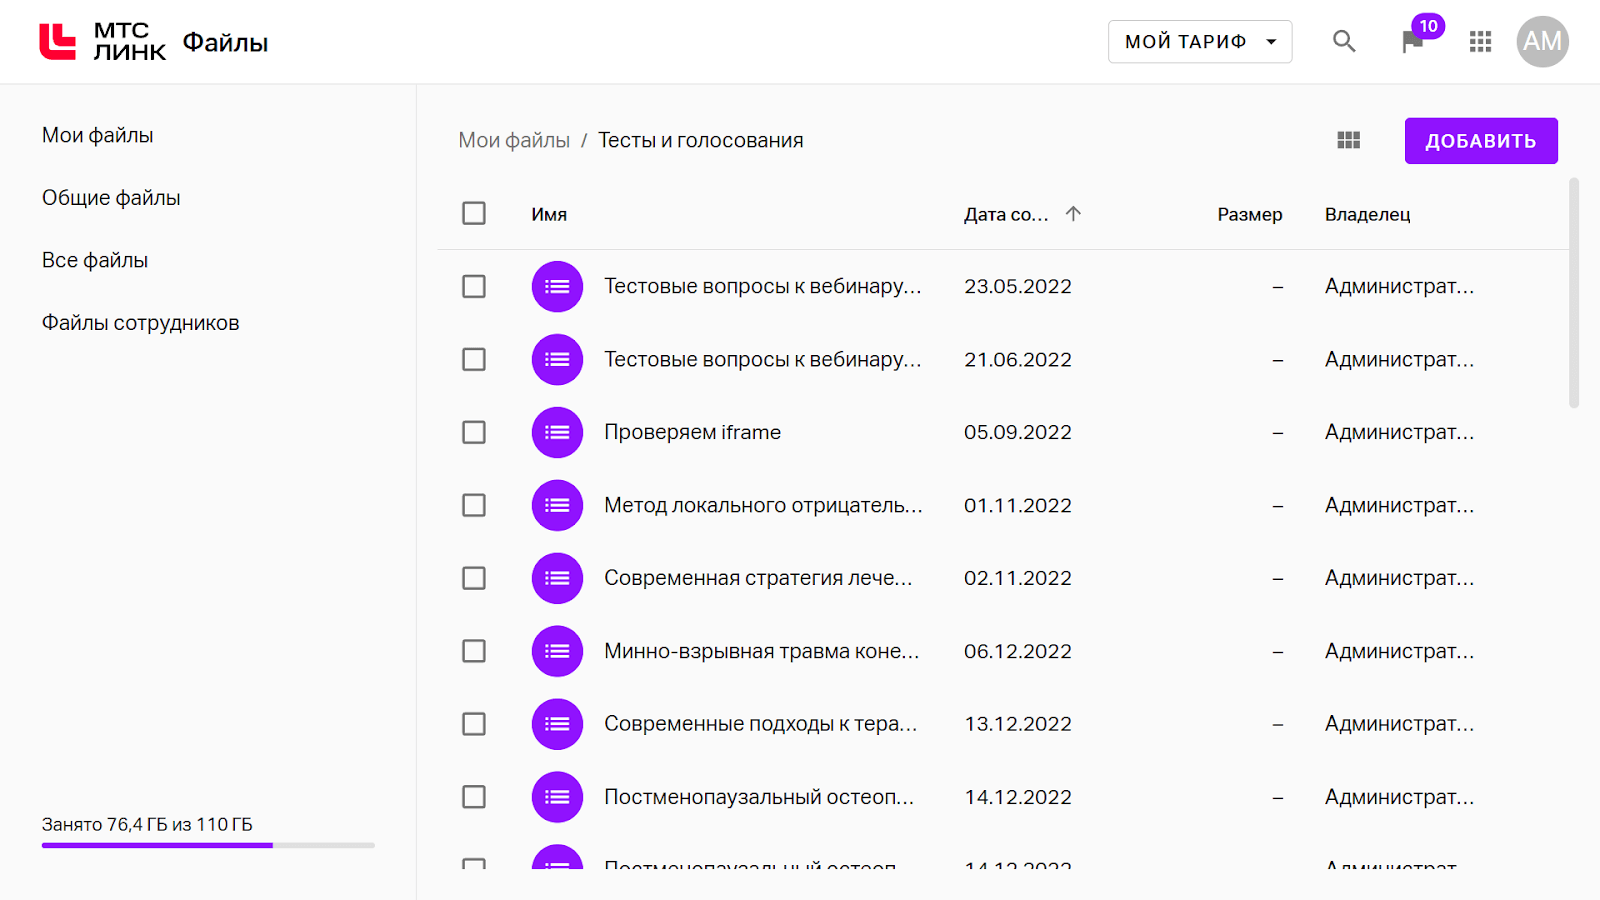Open the apps grid menu in header
1600x900 pixels.
pos(1480,41)
